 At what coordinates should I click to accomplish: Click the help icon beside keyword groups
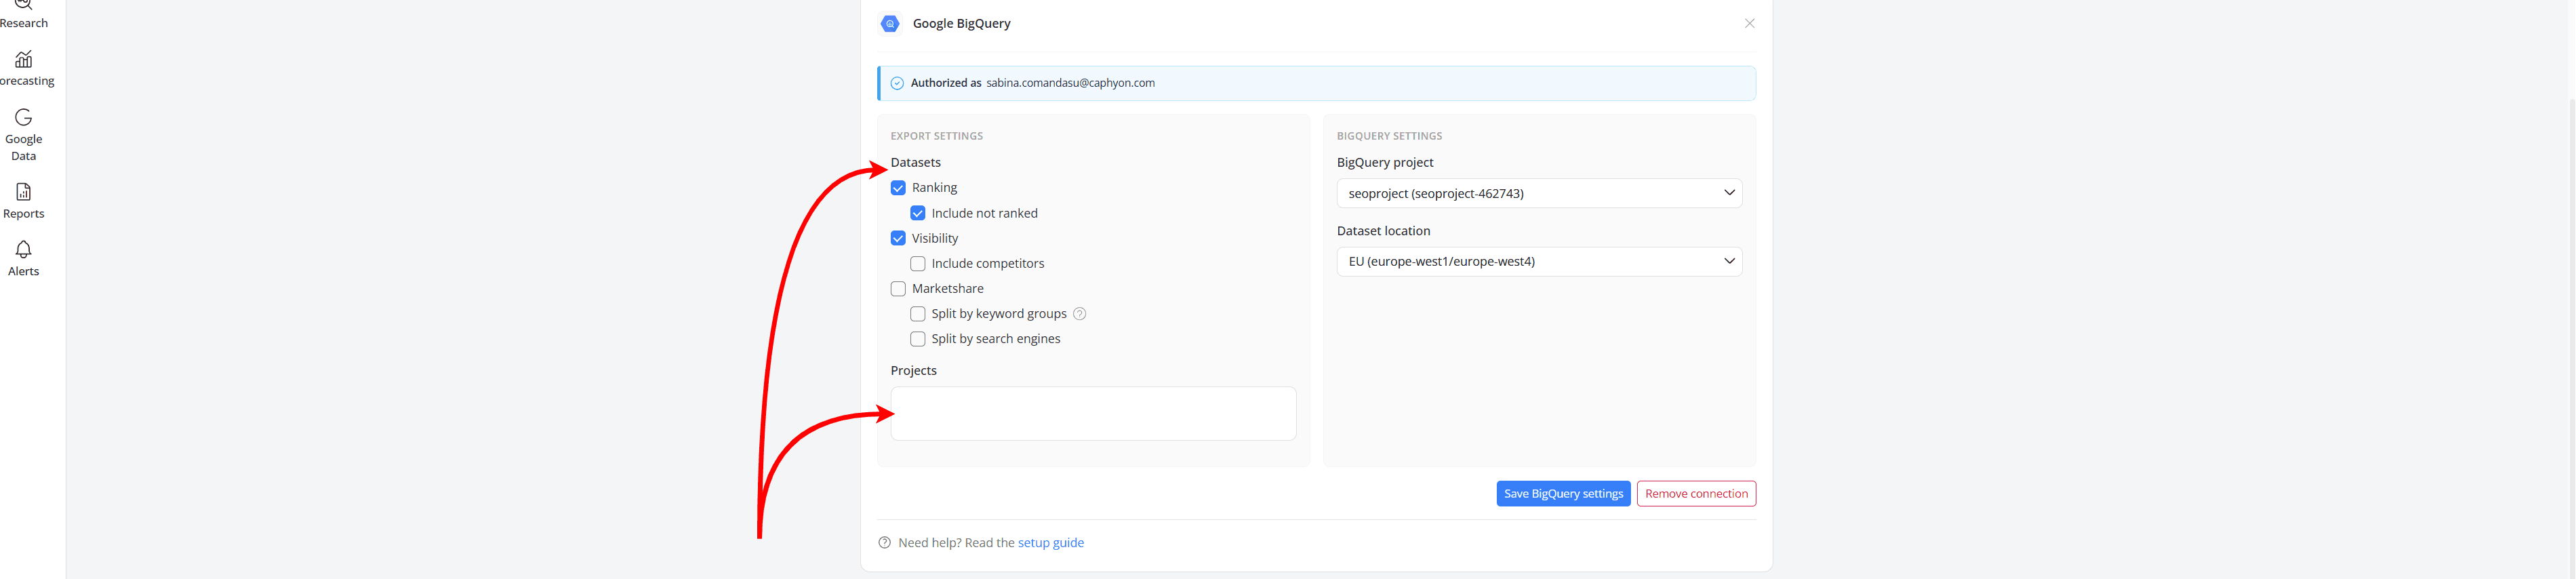coord(1080,314)
